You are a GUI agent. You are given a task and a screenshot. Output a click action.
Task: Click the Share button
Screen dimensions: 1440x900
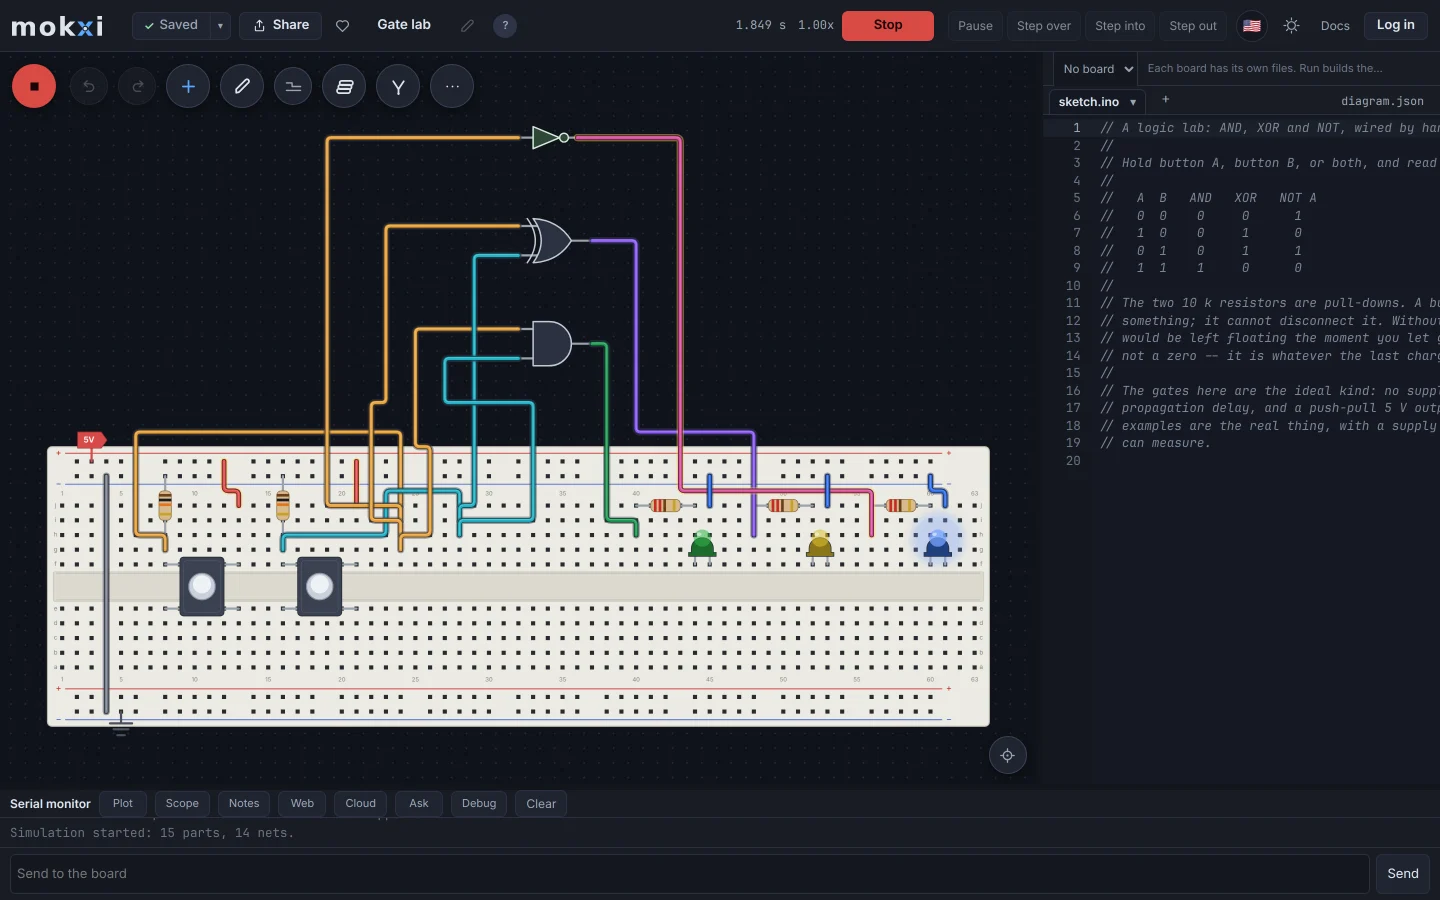point(281,26)
